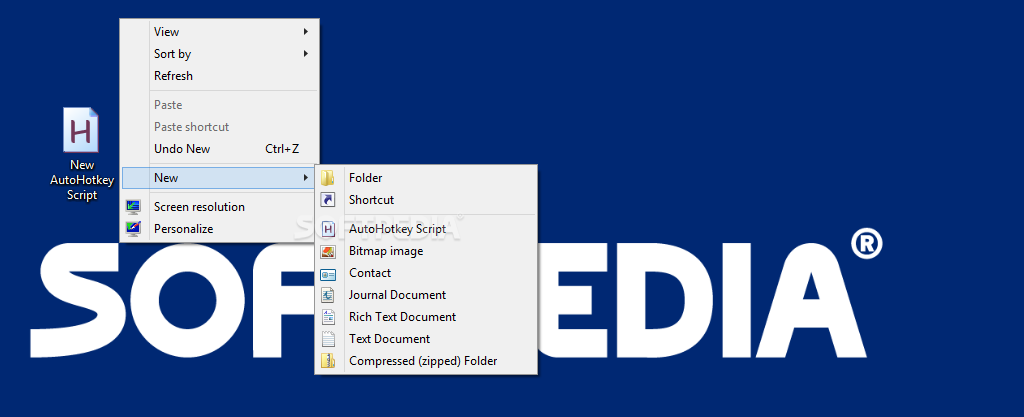This screenshot has width=1024, height=417.
Task: Click the AutoHotkey Script H icon
Action: point(328,229)
